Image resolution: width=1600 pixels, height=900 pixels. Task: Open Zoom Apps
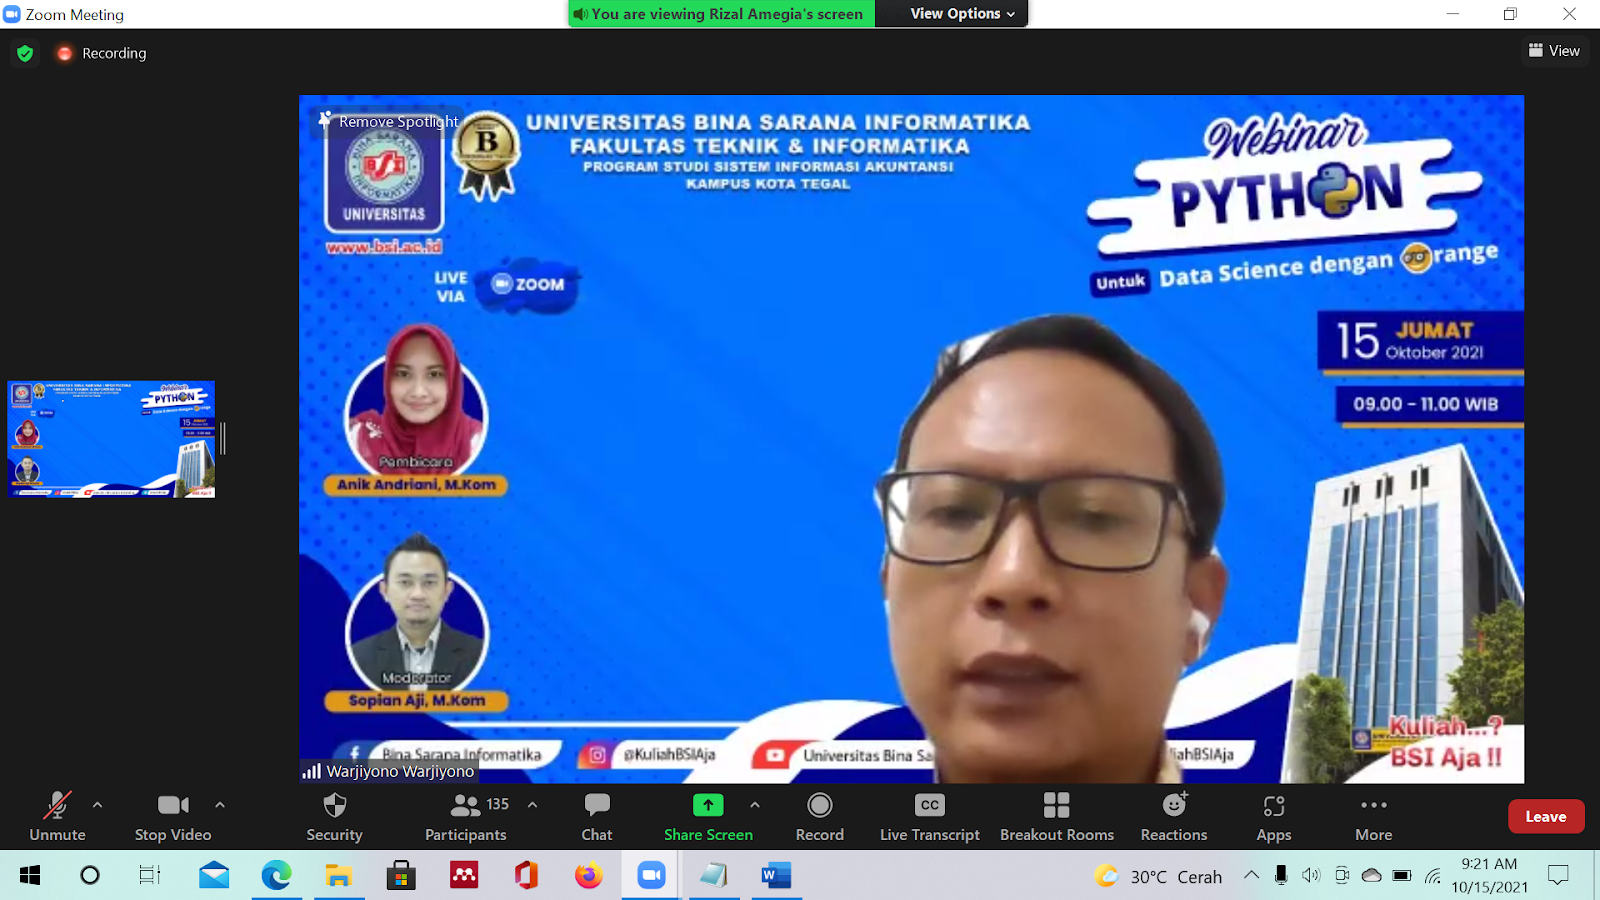coord(1274,816)
